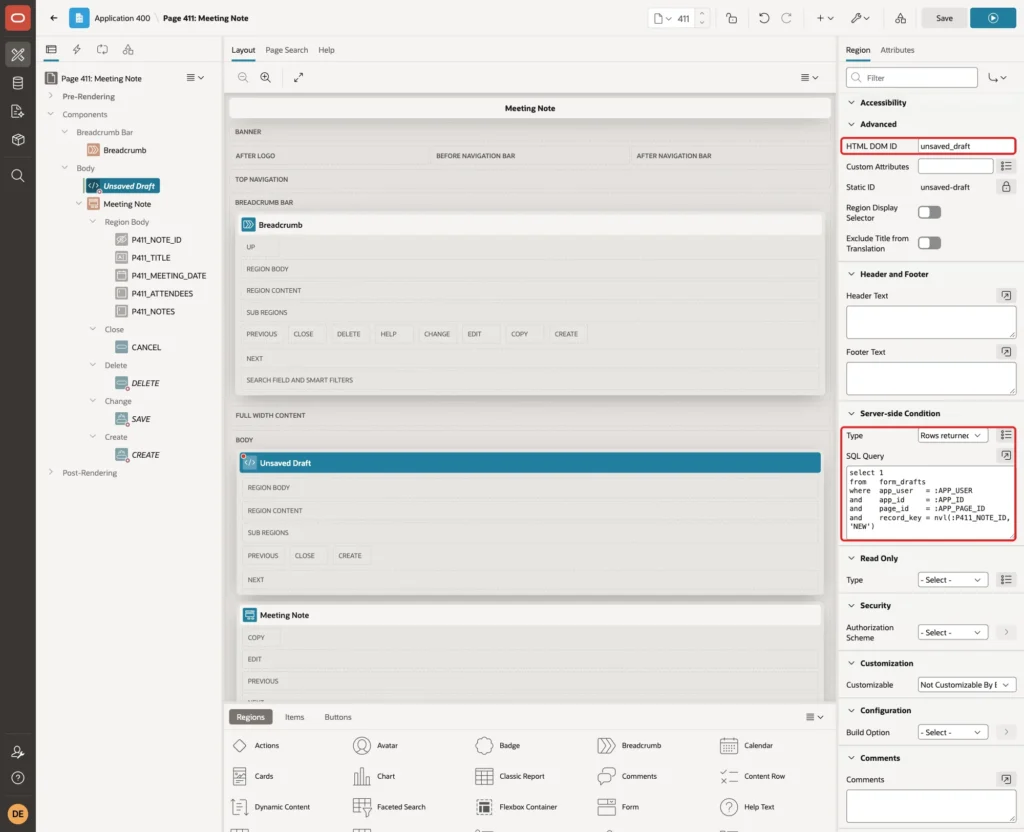Redo the last change
This screenshot has width=1024, height=832.
[x=786, y=18]
